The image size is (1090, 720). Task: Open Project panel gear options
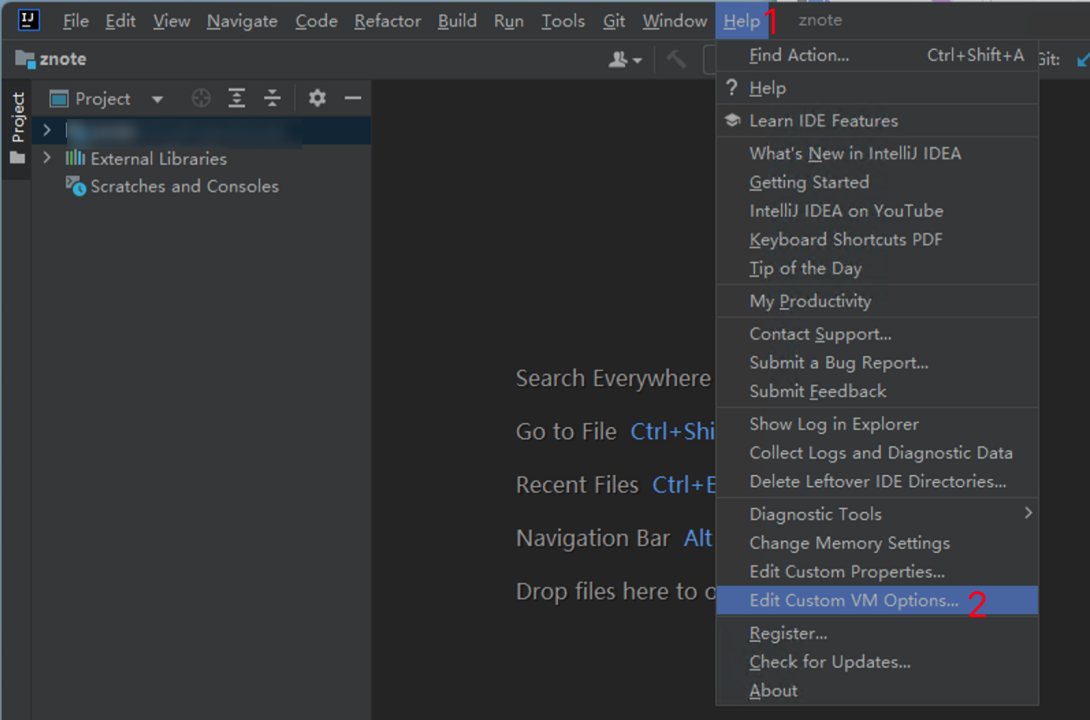coord(317,98)
